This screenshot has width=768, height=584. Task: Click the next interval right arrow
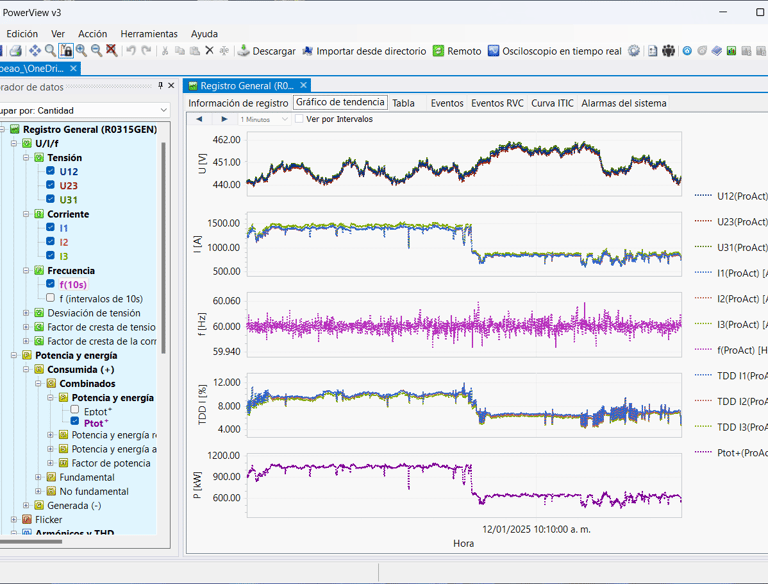click(x=224, y=119)
